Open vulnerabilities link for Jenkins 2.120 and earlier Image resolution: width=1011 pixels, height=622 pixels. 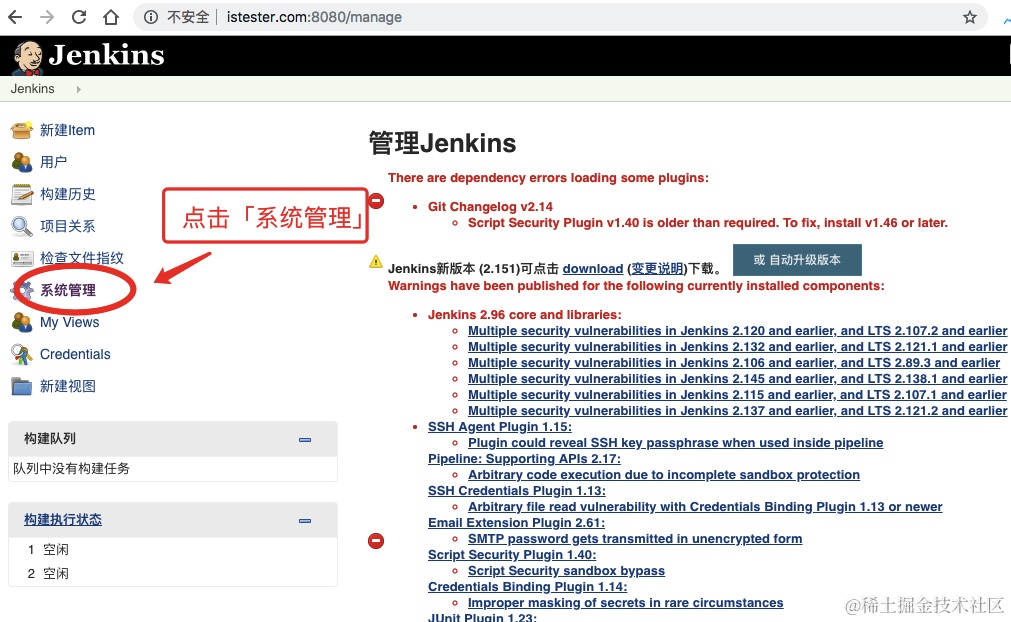(x=737, y=331)
